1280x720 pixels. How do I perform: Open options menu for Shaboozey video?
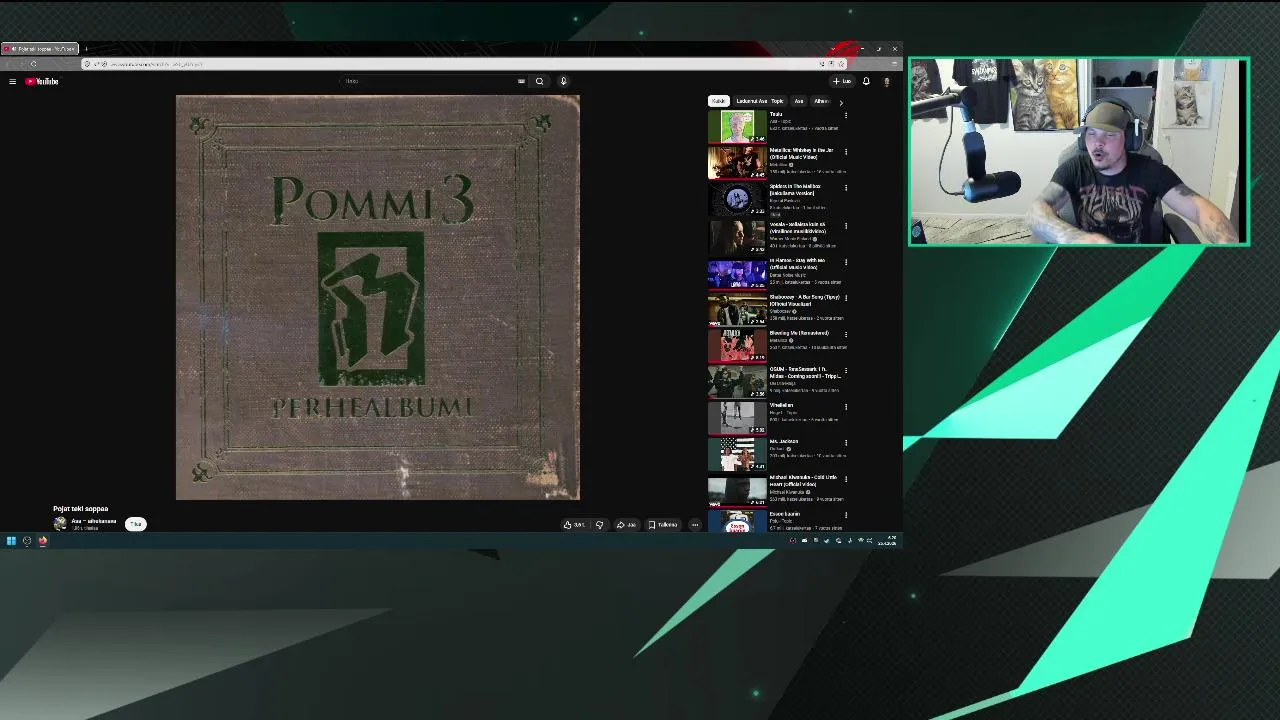coord(846,298)
